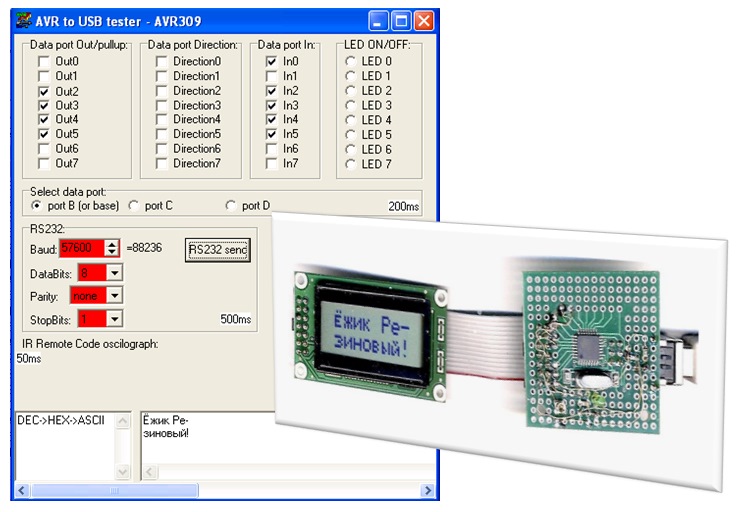Click the 200ms timing label

[x=404, y=206]
